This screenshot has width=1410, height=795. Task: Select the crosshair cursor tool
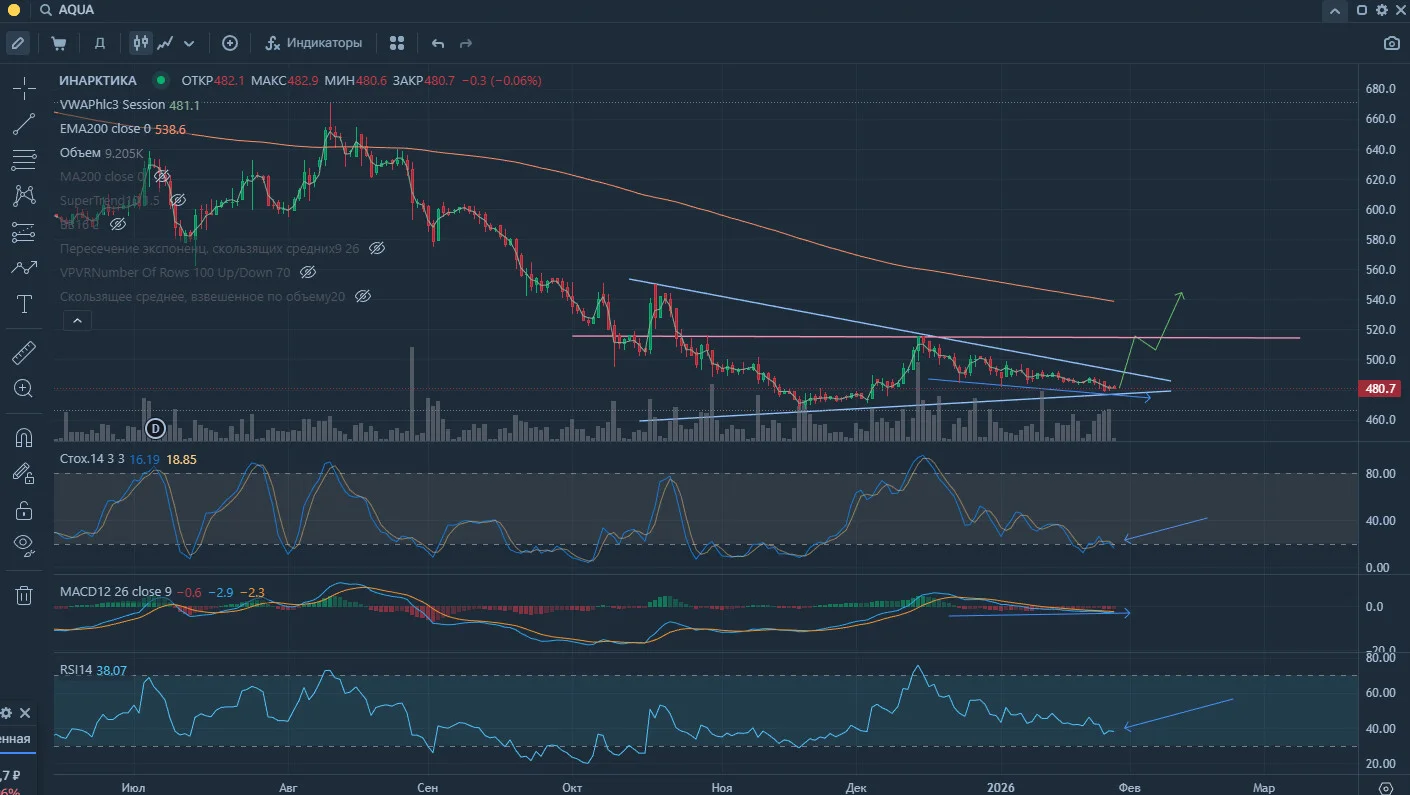tap(24, 89)
